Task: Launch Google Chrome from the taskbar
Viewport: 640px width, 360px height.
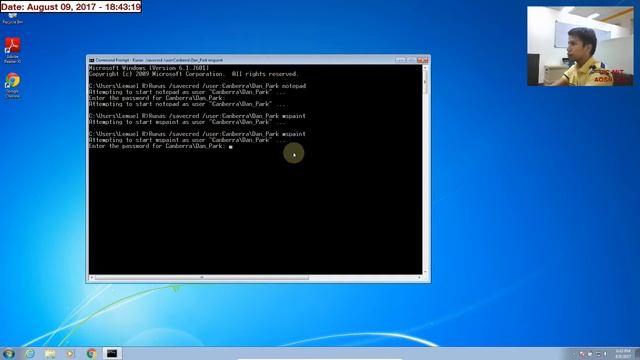Action: click(x=91, y=353)
